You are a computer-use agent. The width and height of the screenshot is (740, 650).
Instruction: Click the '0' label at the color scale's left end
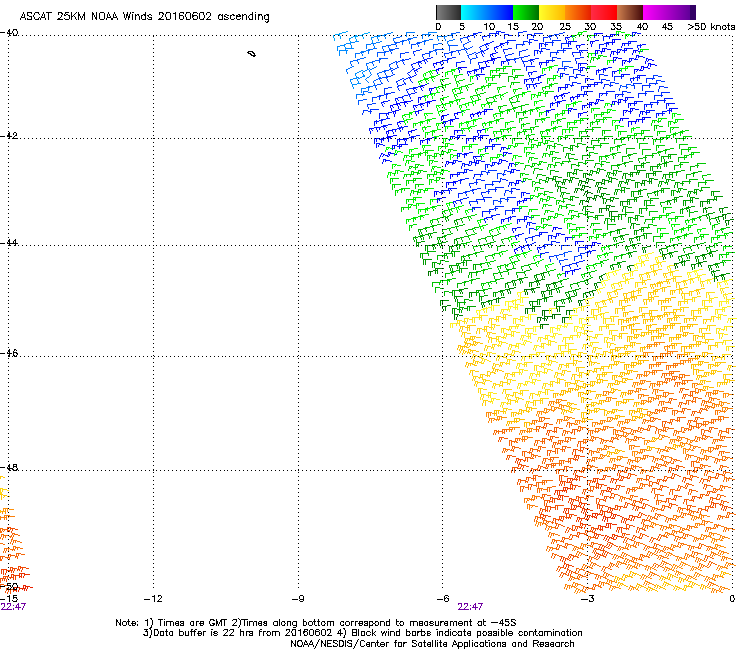(438, 26)
